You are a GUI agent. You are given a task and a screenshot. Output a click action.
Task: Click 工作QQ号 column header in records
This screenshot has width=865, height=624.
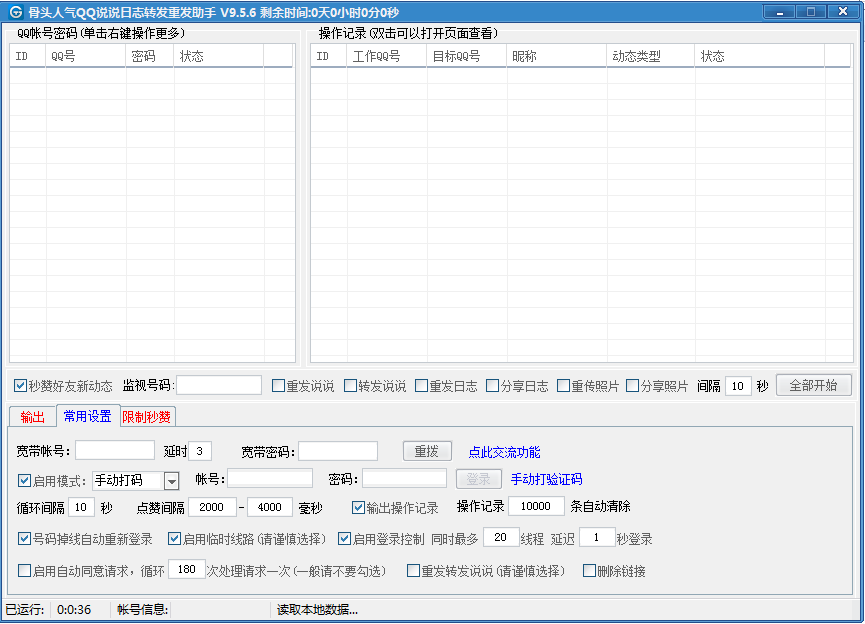(387, 56)
